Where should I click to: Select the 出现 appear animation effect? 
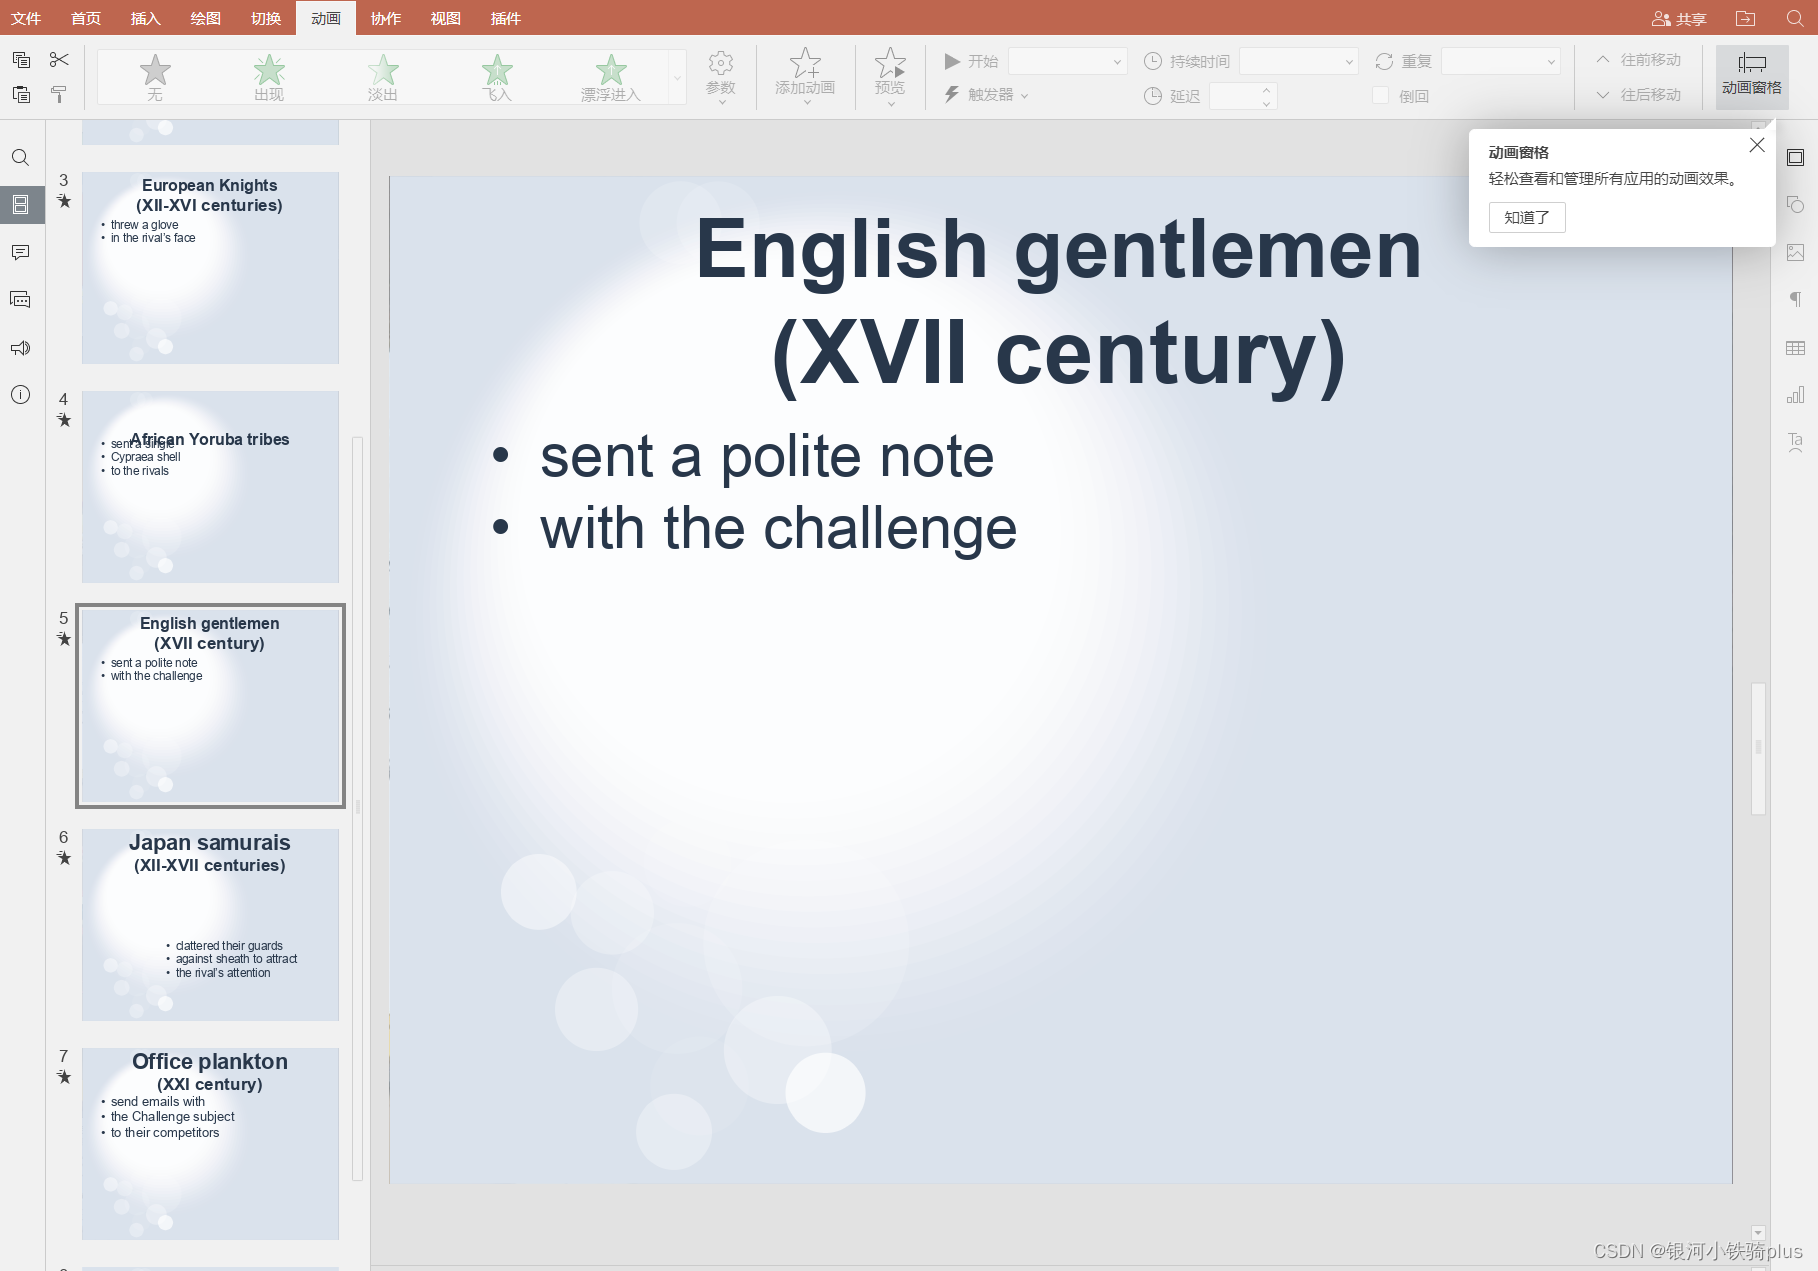pyautogui.click(x=269, y=77)
